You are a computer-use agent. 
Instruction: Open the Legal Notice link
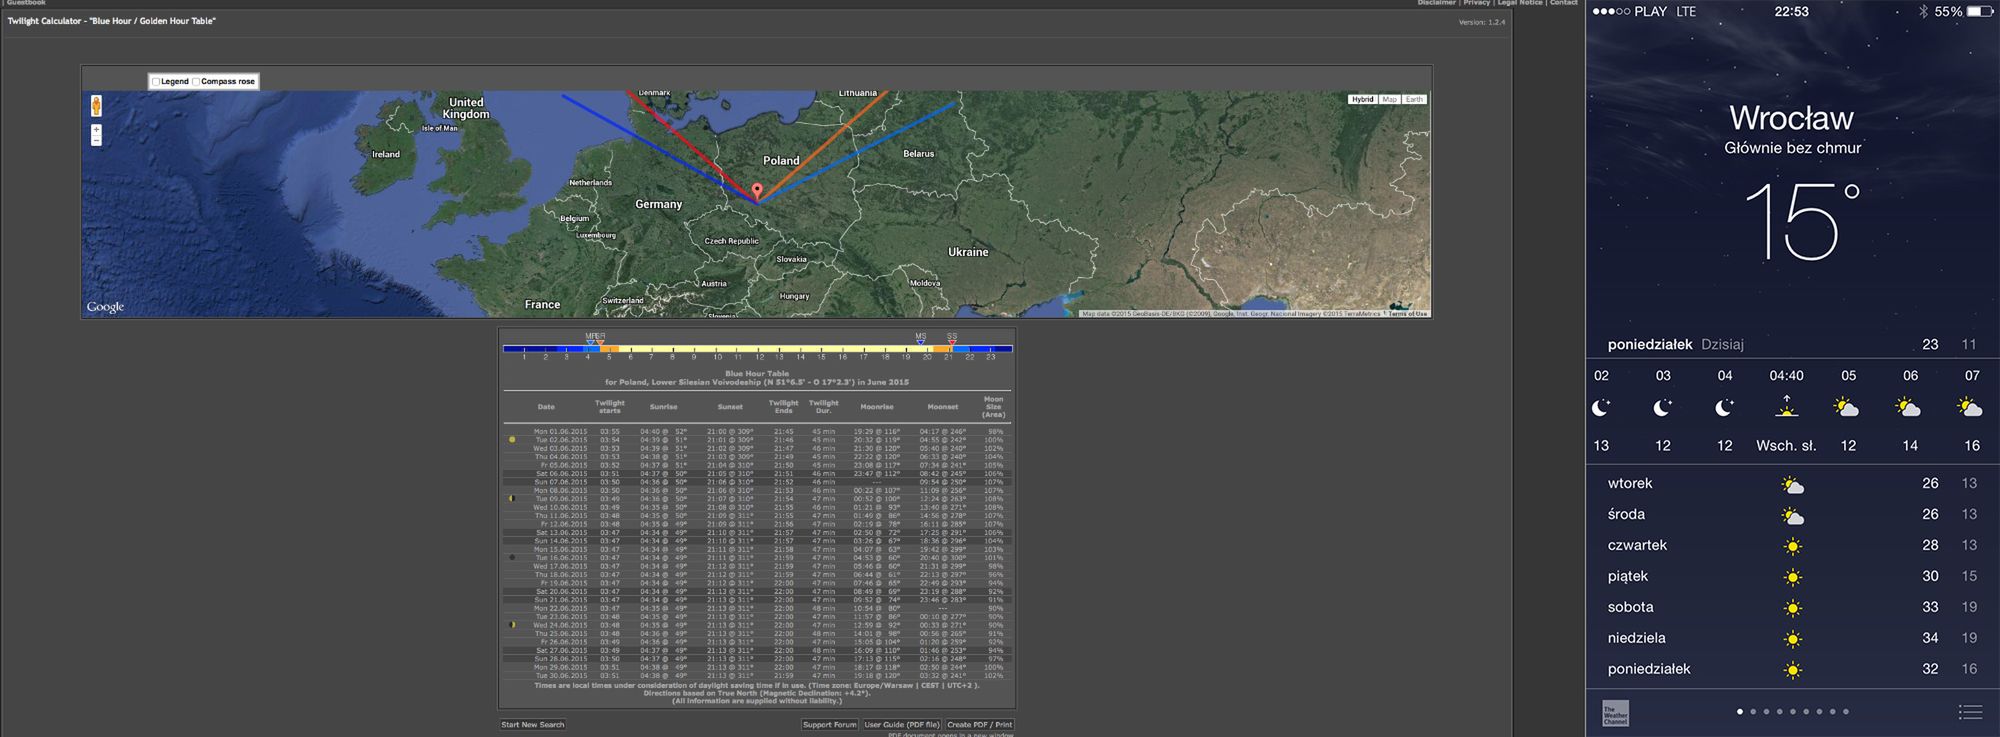[1519, 3]
